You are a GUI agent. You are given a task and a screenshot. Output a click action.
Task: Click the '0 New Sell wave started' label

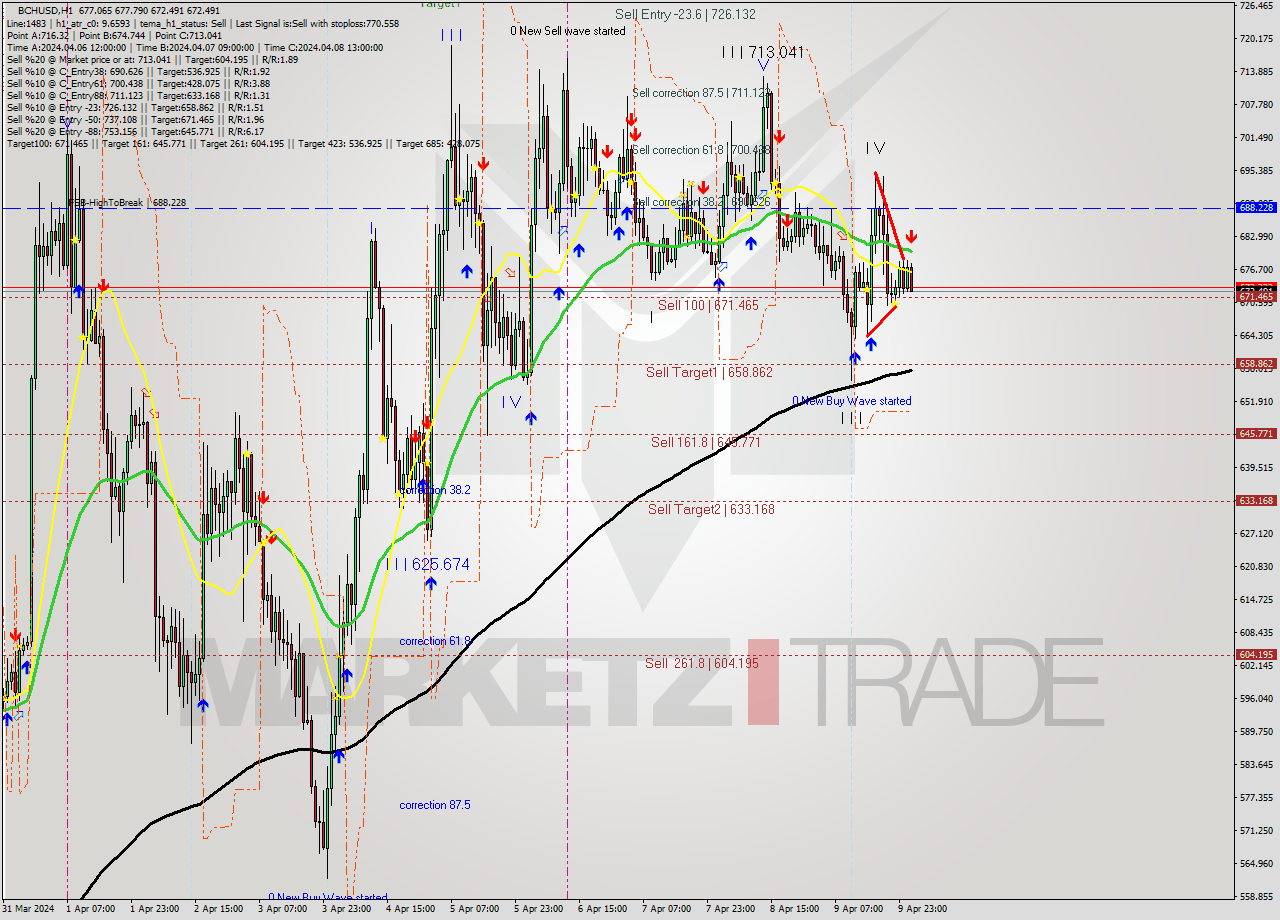[567, 31]
